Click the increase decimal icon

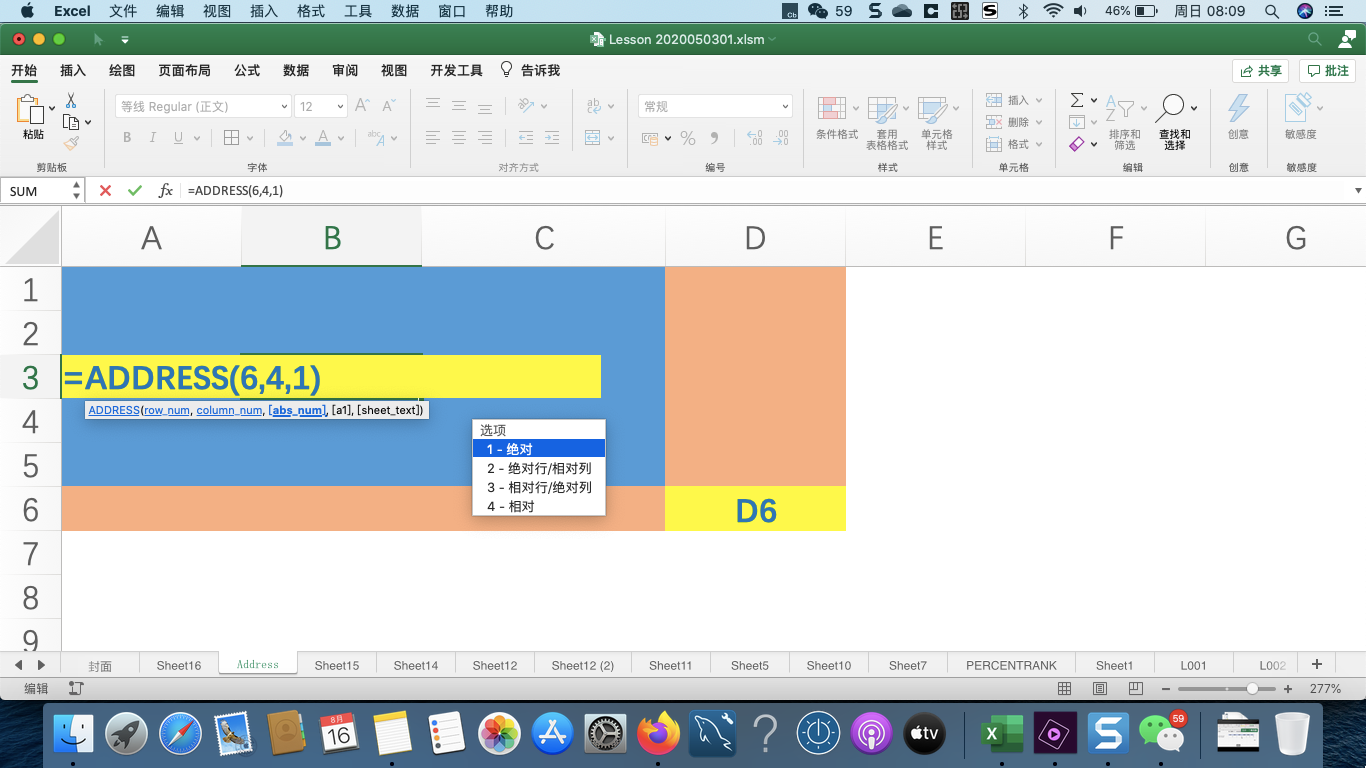click(755, 138)
